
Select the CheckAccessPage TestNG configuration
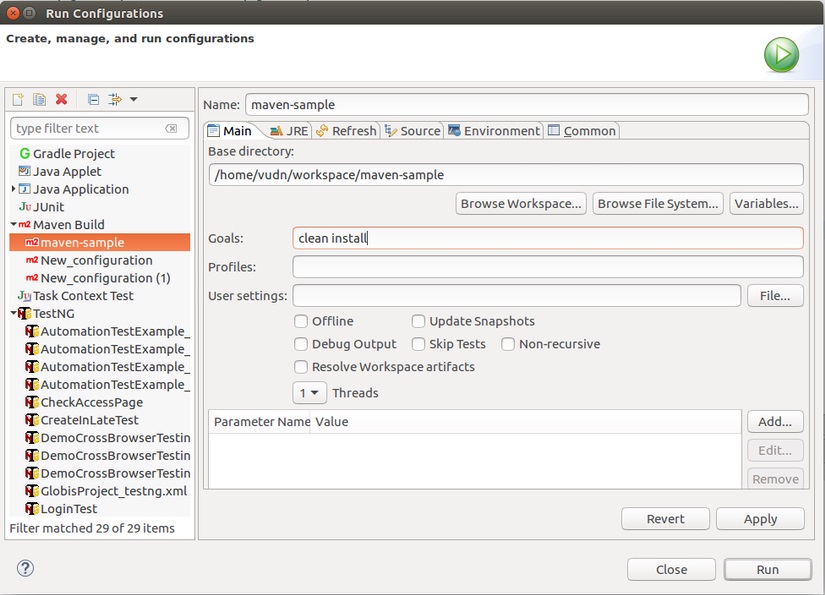coord(91,402)
